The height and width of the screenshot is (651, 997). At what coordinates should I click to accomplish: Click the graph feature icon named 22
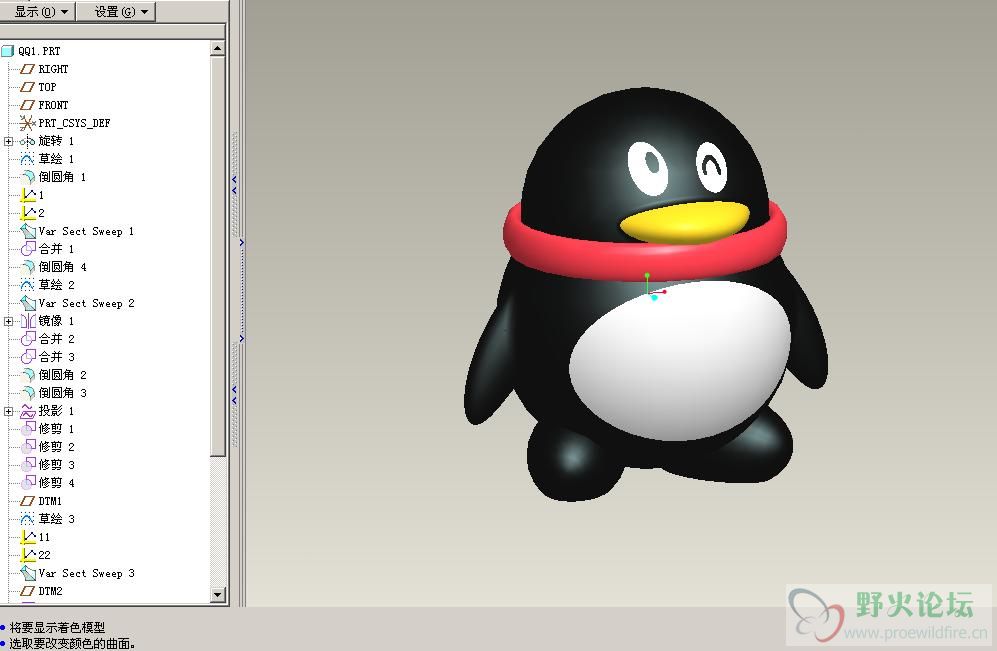click(x=29, y=555)
